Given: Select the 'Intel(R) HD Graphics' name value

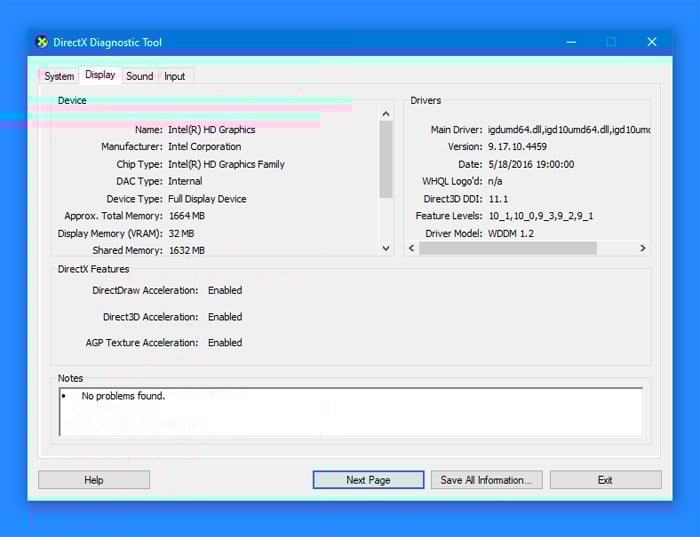Looking at the screenshot, I should (212, 130).
